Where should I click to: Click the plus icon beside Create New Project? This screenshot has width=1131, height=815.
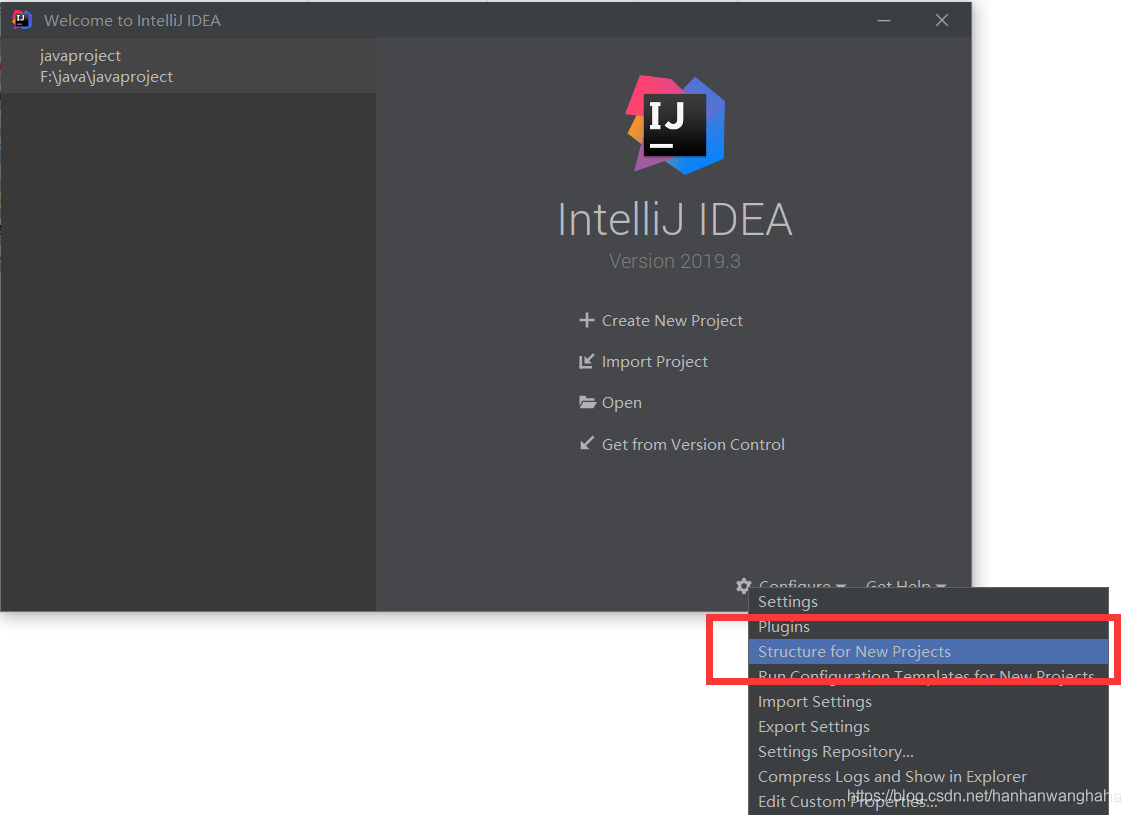click(x=586, y=320)
